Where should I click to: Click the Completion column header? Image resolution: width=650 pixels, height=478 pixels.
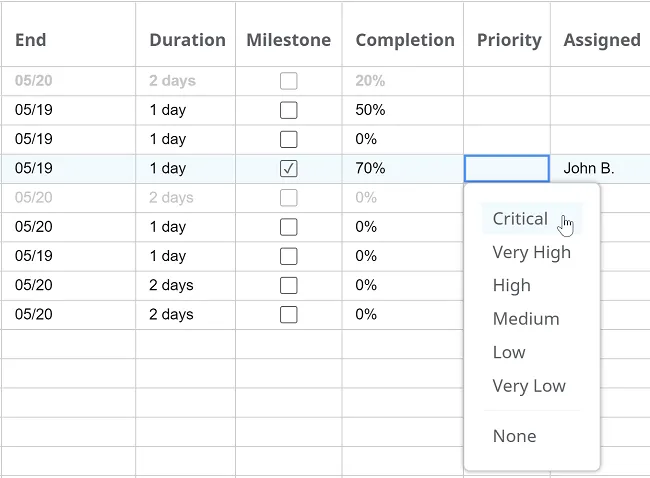tap(405, 40)
